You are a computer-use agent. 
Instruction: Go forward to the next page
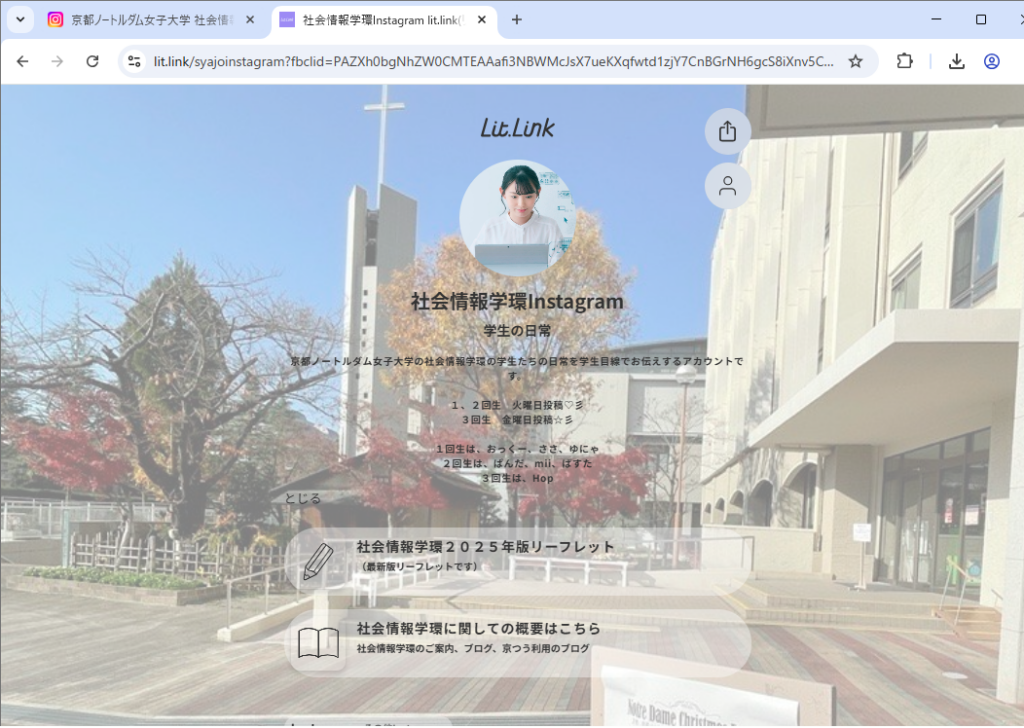tap(57, 61)
